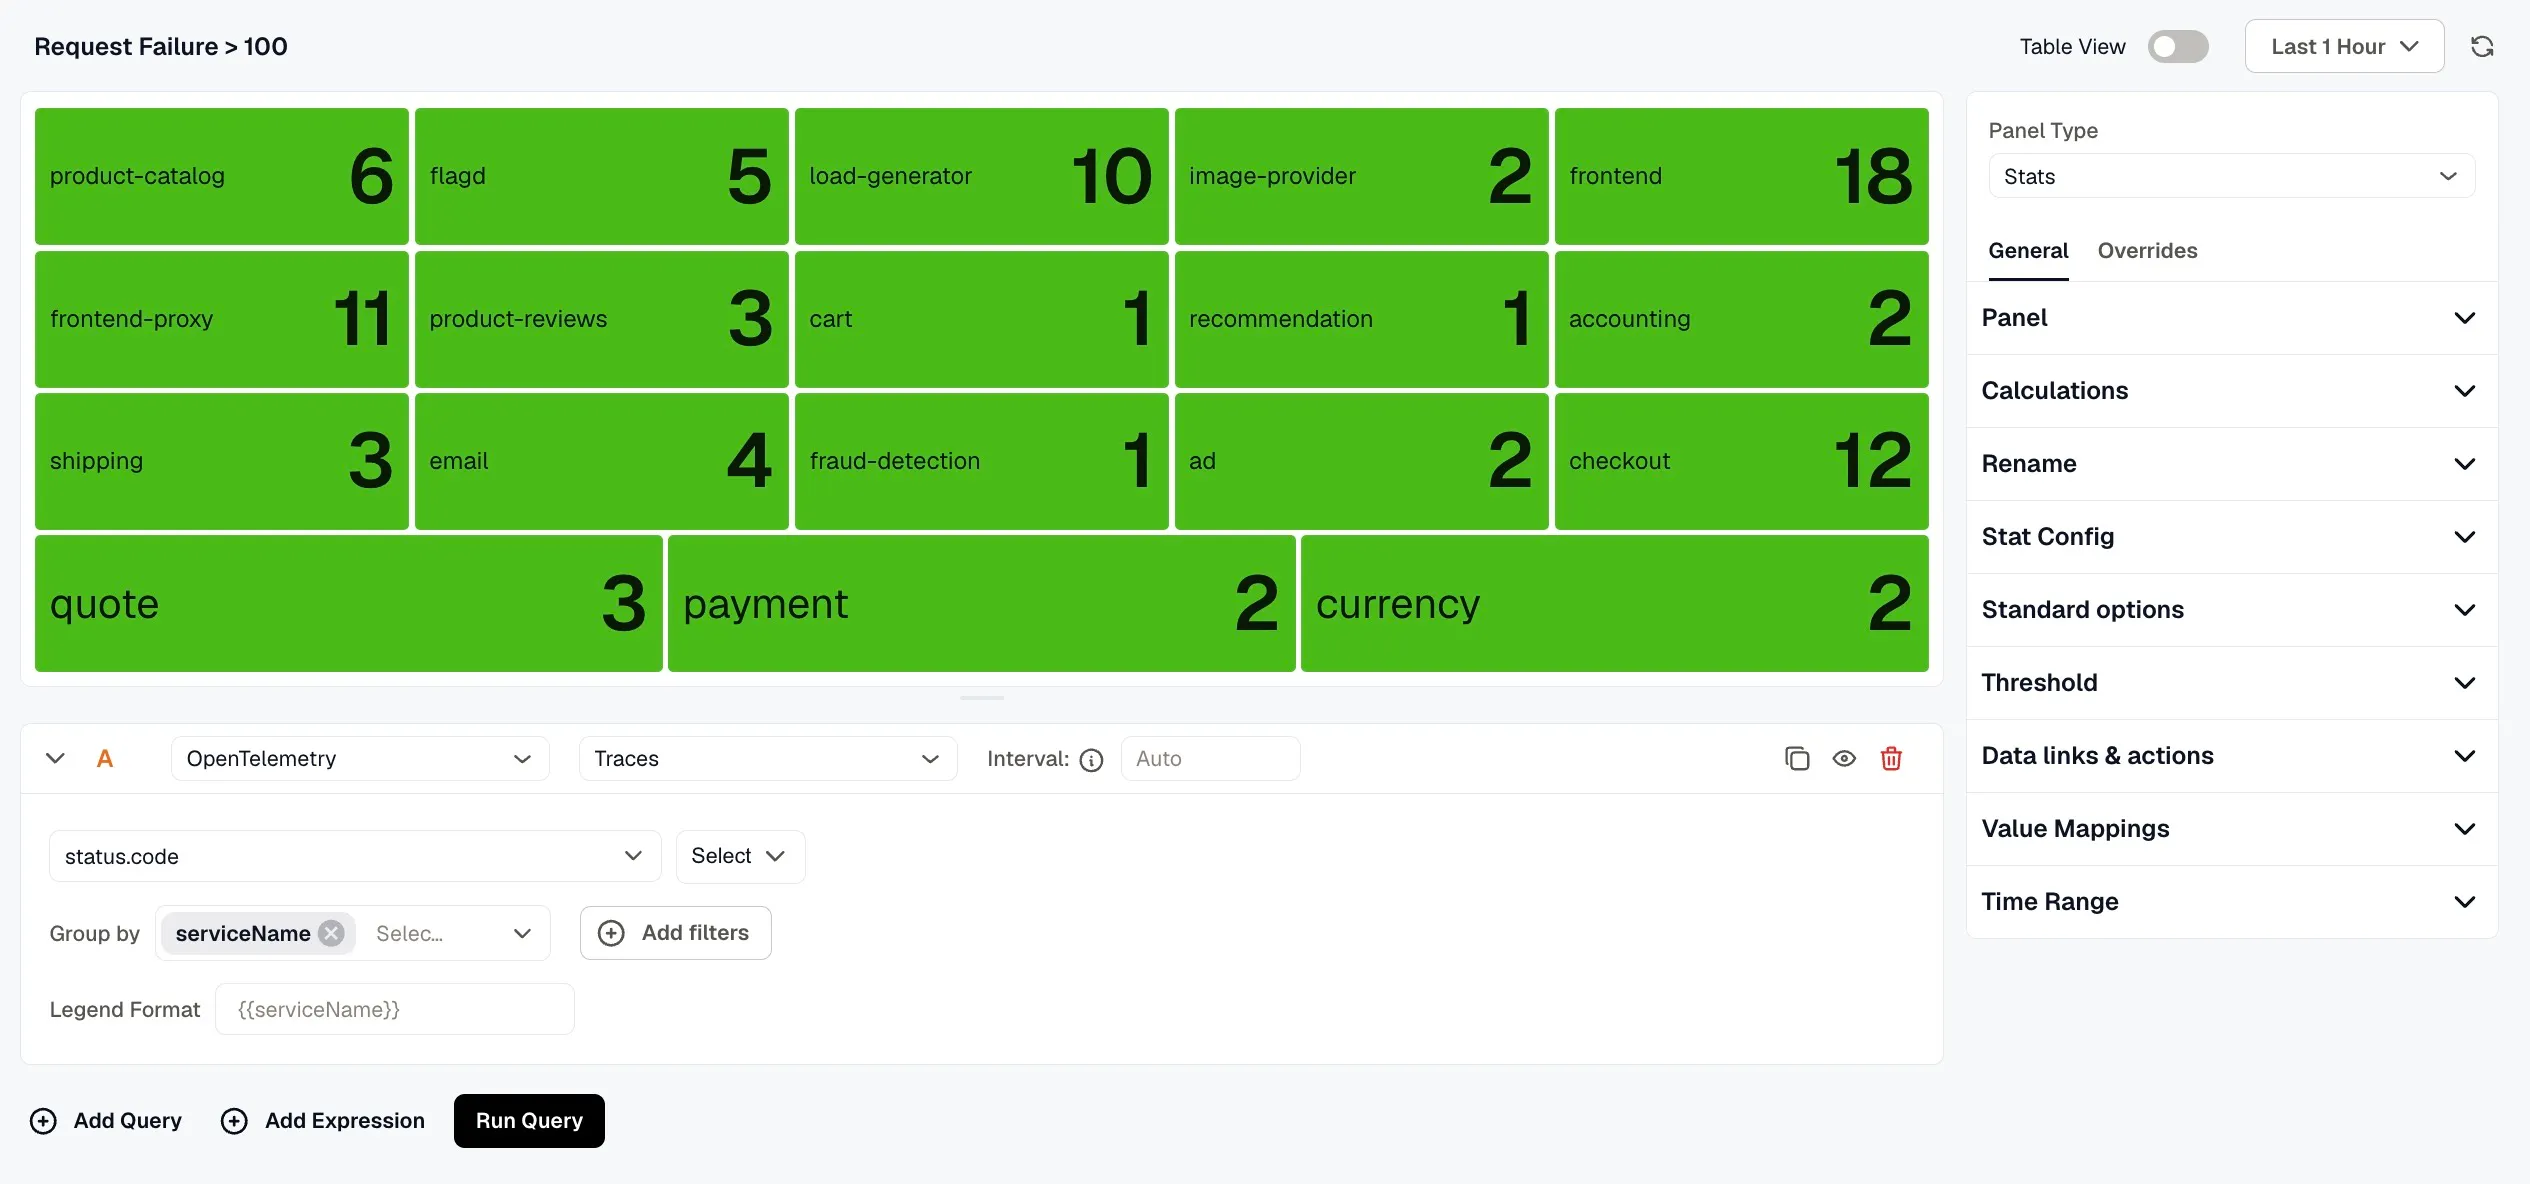Open the OpenTelemetry data source dropdown
This screenshot has height=1184, width=2530.
[x=359, y=759]
